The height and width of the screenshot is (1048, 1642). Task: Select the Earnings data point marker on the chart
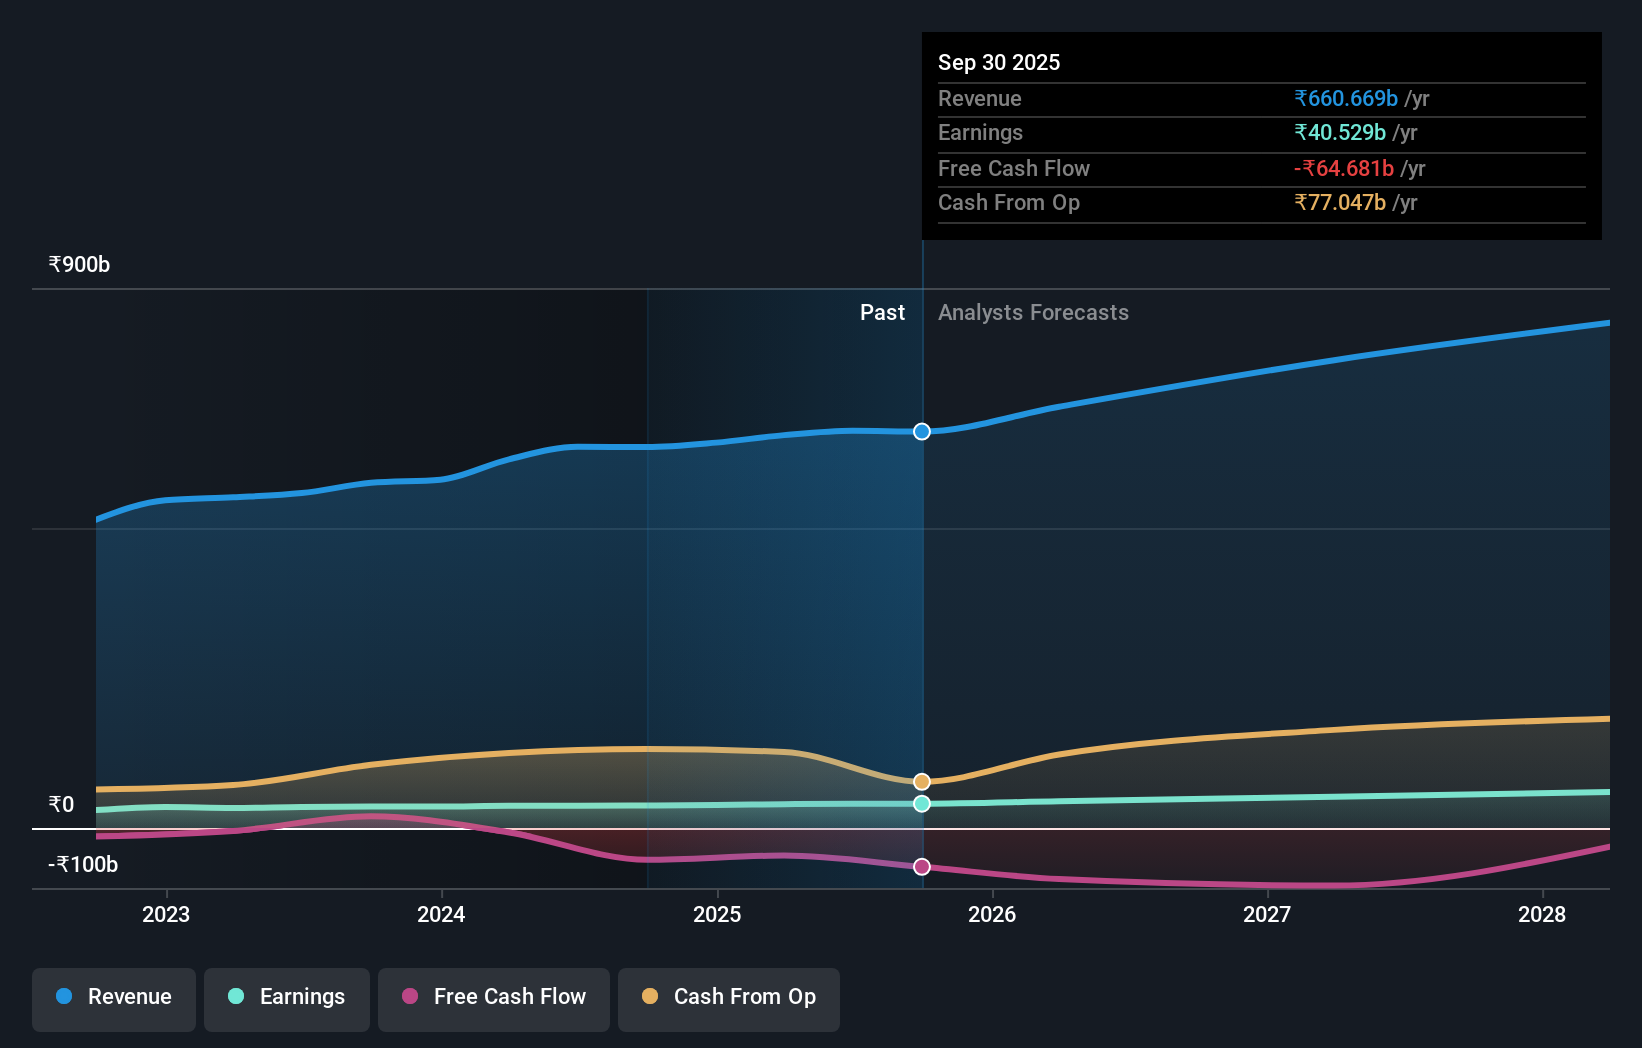921,804
